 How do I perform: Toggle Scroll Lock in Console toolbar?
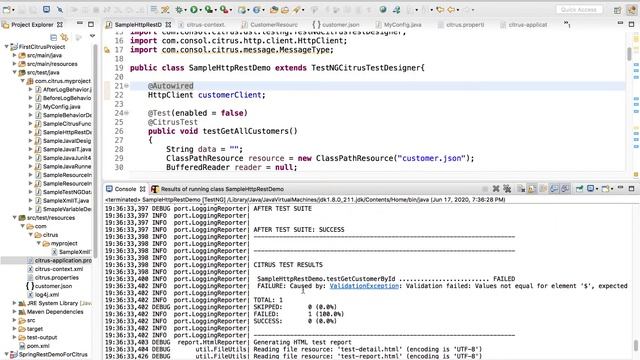click(x=532, y=189)
